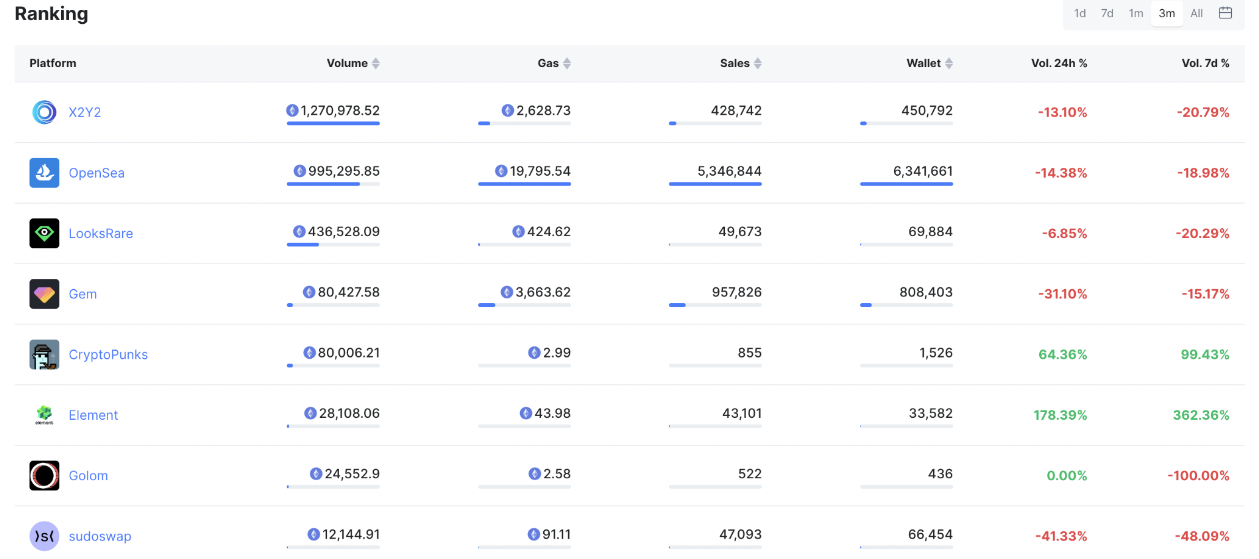
Task: Open the CryptoPunks platform link
Action: 108,355
